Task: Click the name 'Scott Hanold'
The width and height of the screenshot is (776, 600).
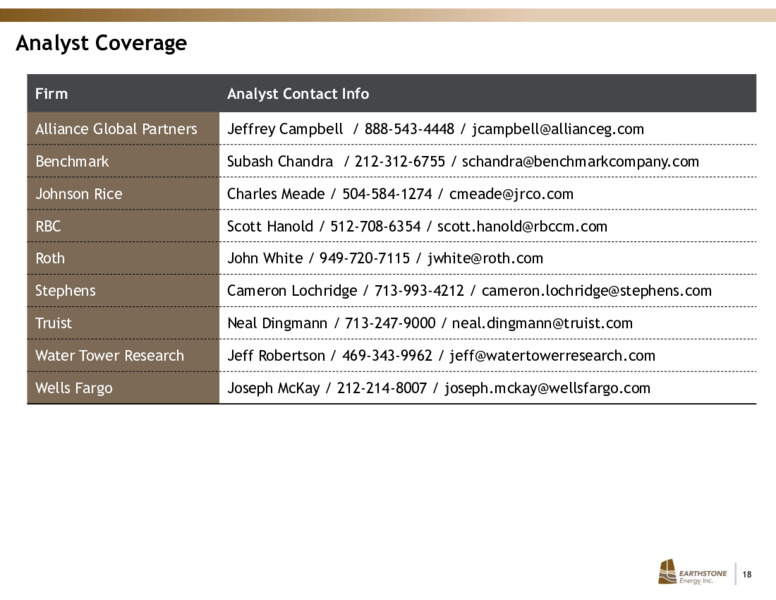Action: pos(270,226)
